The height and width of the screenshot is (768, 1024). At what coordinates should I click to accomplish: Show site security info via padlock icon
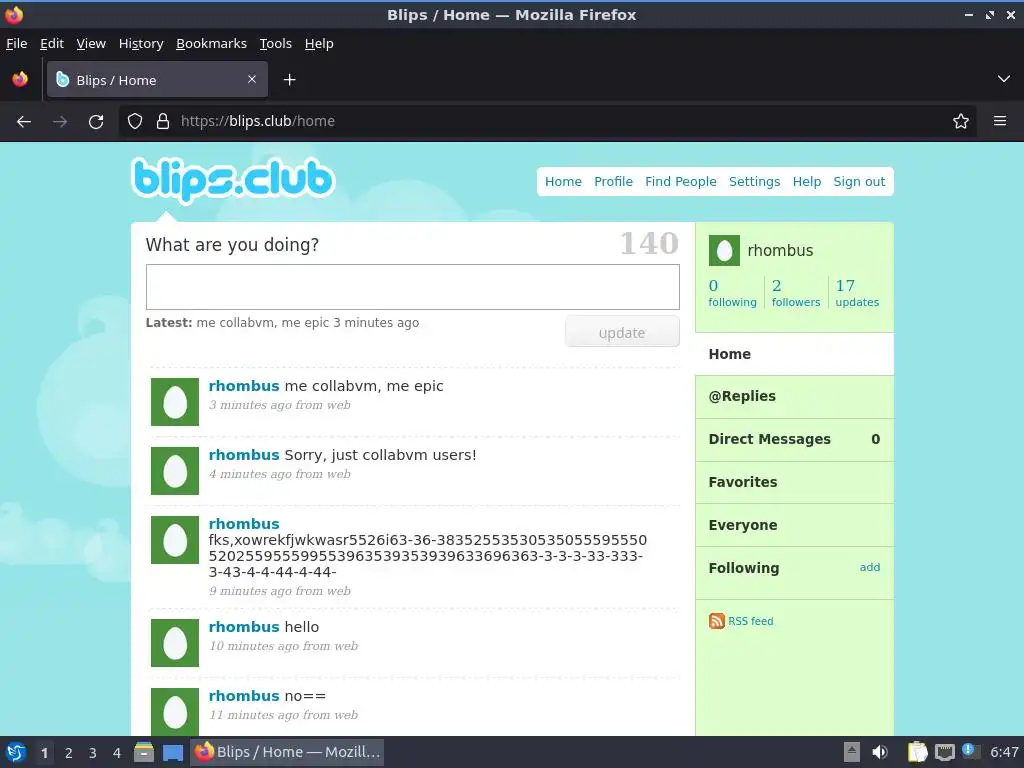tap(163, 121)
